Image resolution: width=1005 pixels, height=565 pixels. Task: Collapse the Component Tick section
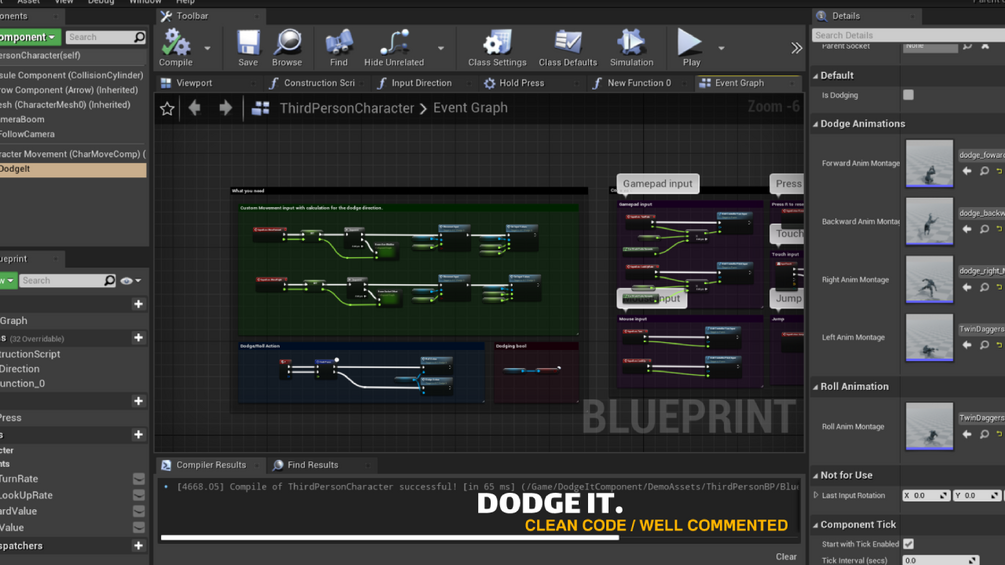pos(816,525)
